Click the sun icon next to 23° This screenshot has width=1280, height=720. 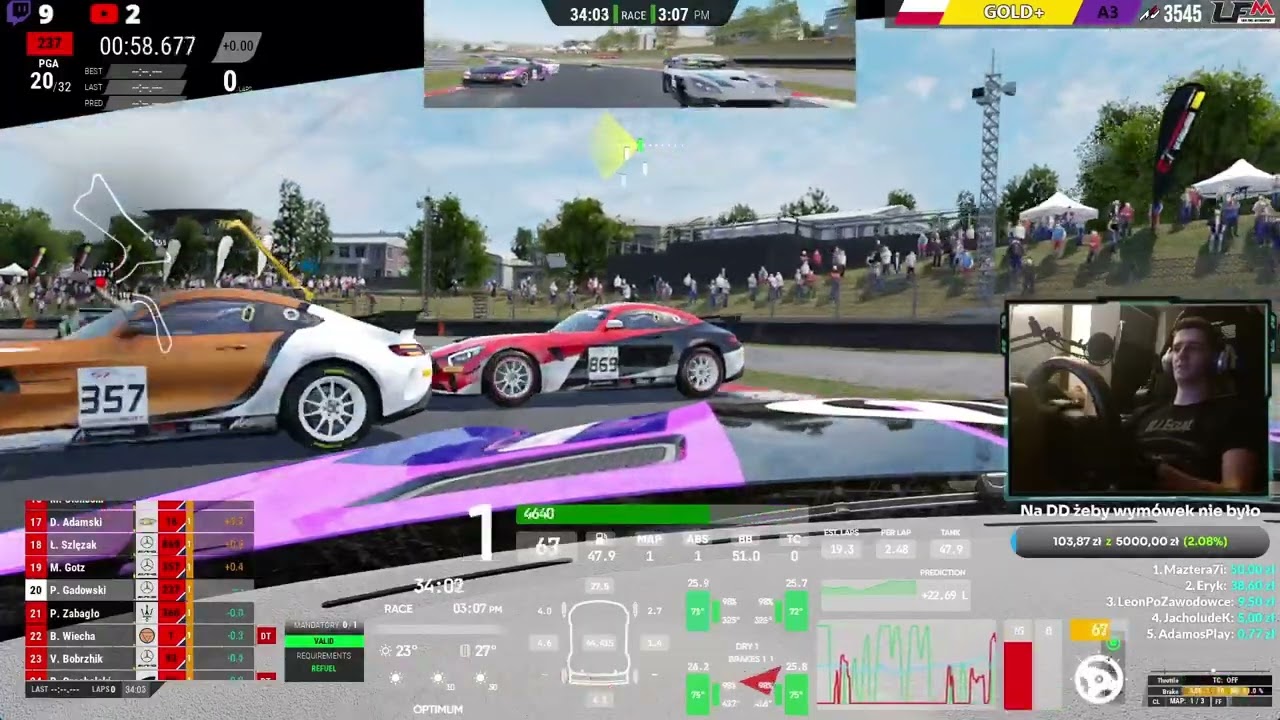coord(386,651)
